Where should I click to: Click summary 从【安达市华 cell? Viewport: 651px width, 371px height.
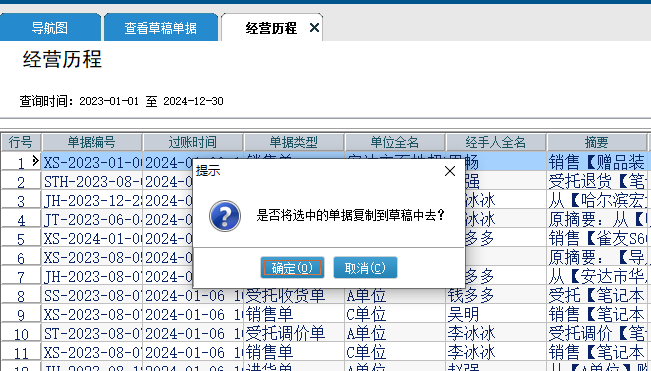point(597,276)
